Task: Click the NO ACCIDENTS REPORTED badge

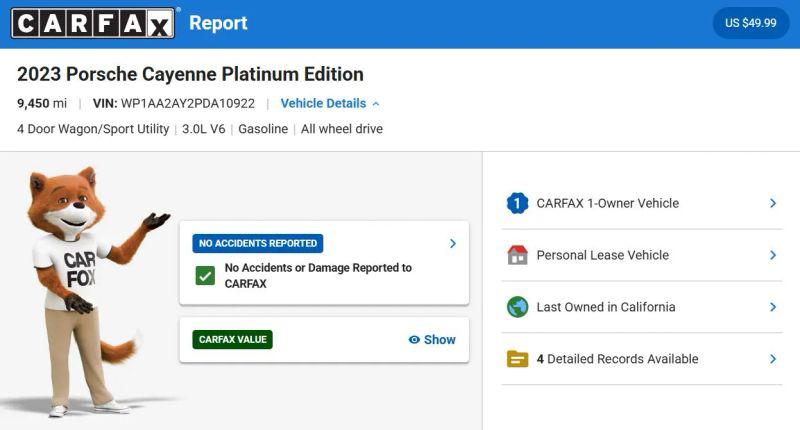Action: (258, 243)
